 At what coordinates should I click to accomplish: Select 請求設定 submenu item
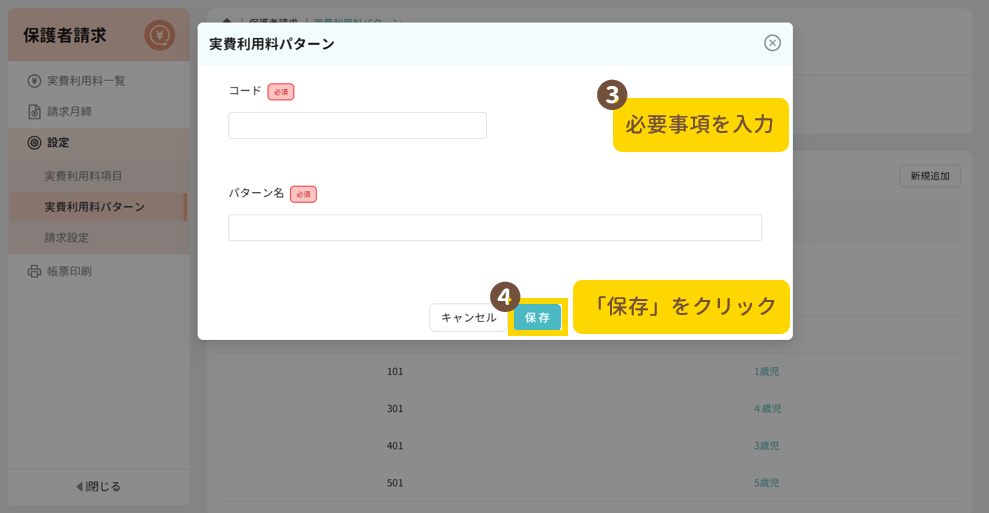[66, 238]
